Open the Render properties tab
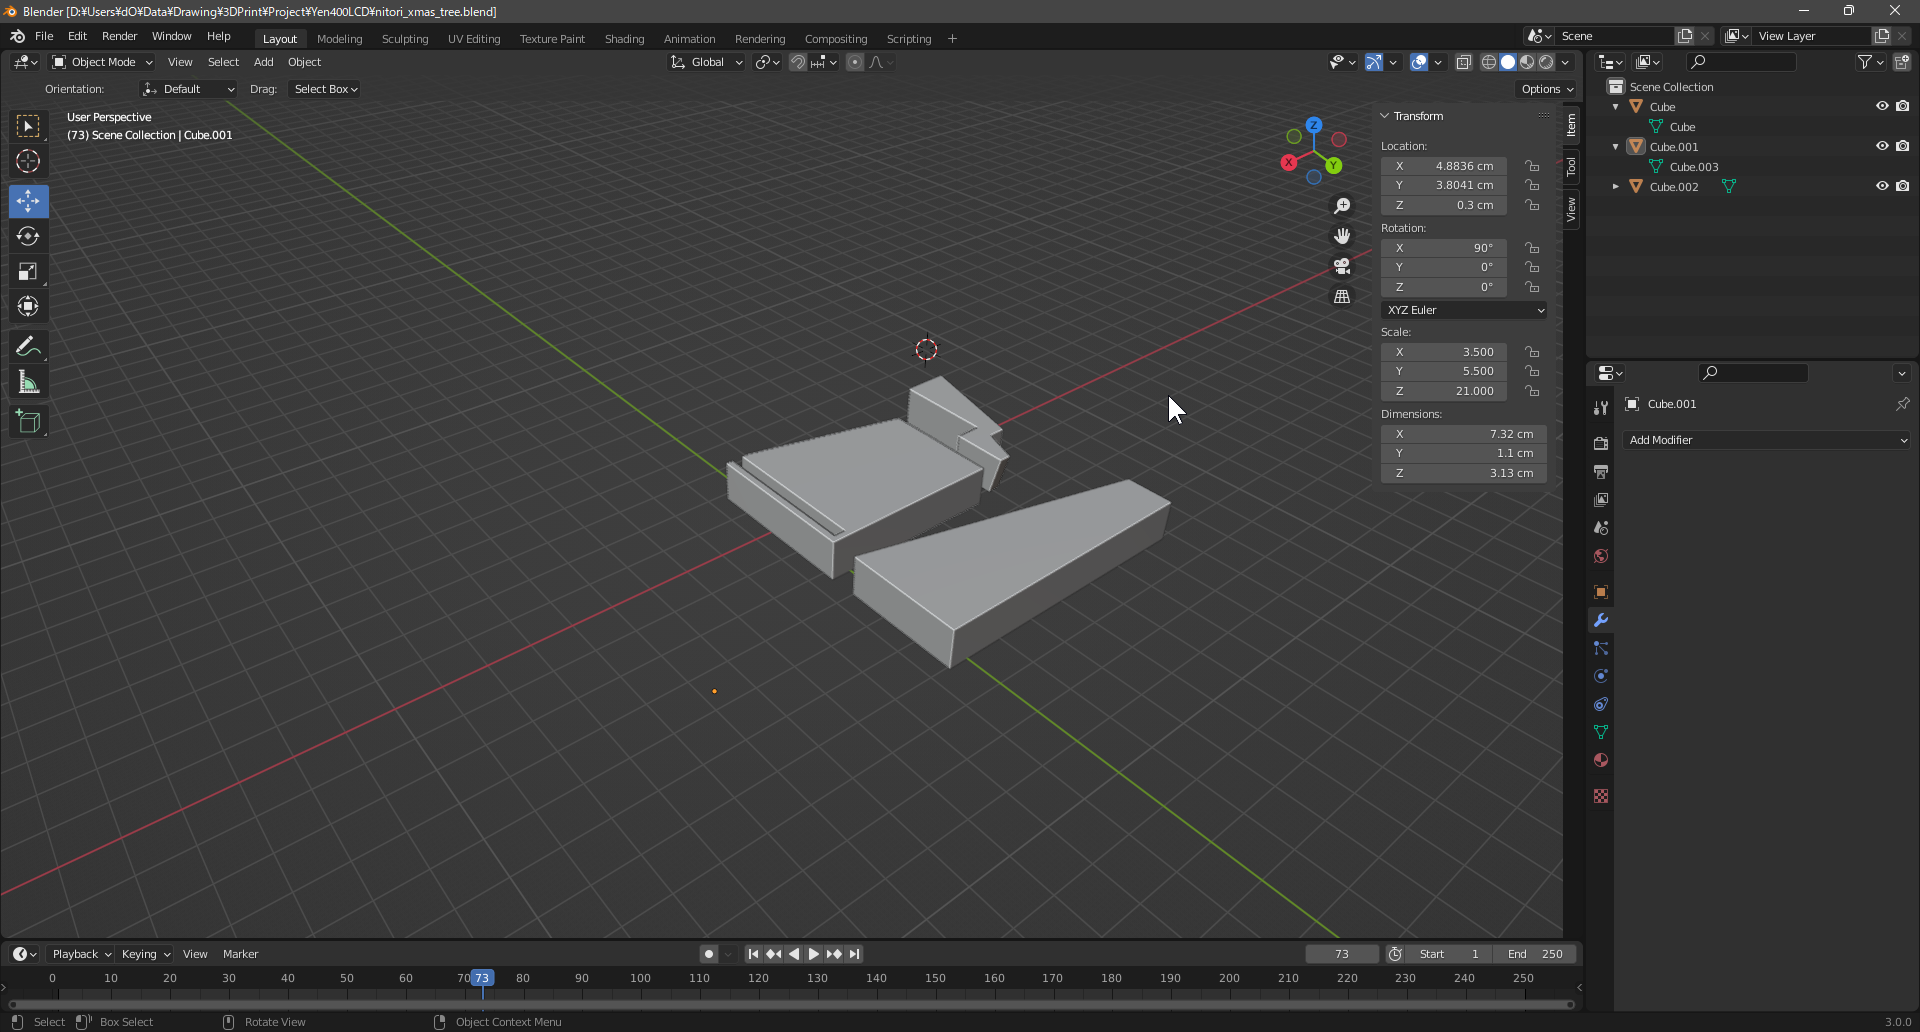This screenshot has height=1032, width=1920. tap(1601, 443)
